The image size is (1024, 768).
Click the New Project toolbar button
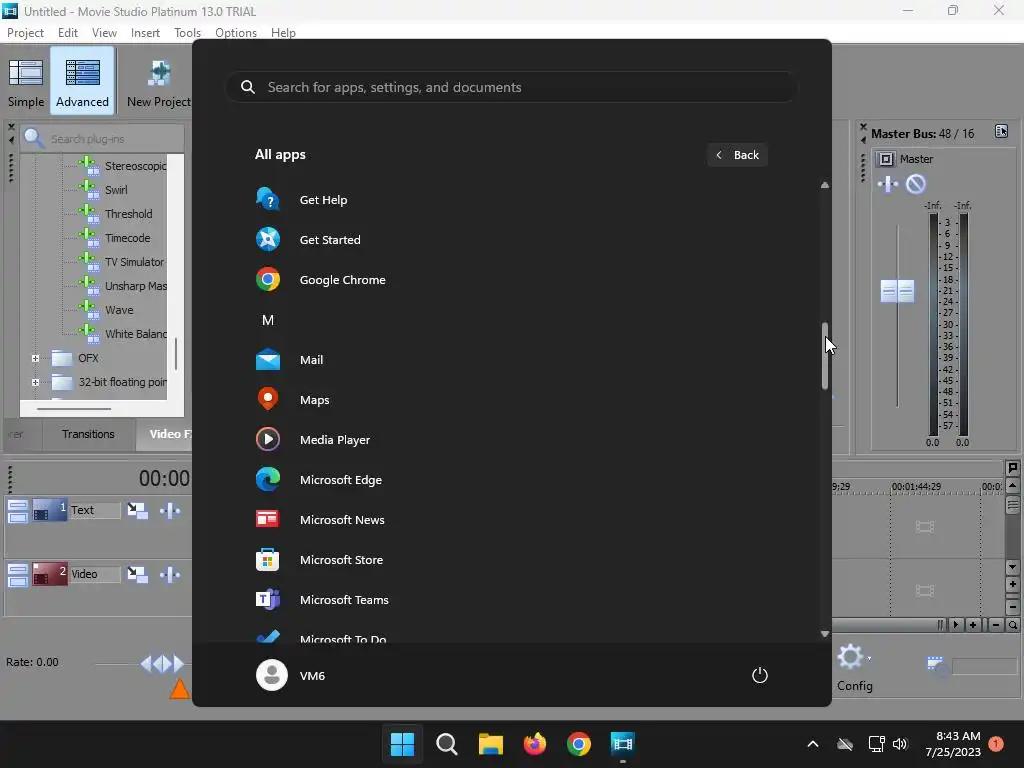[159, 82]
